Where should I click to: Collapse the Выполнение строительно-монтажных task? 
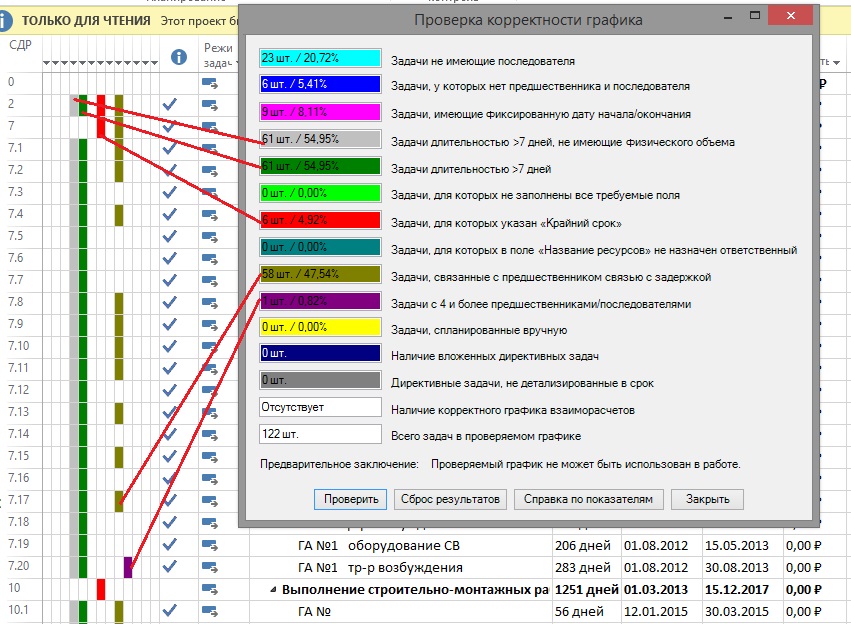(x=274, y=590)
